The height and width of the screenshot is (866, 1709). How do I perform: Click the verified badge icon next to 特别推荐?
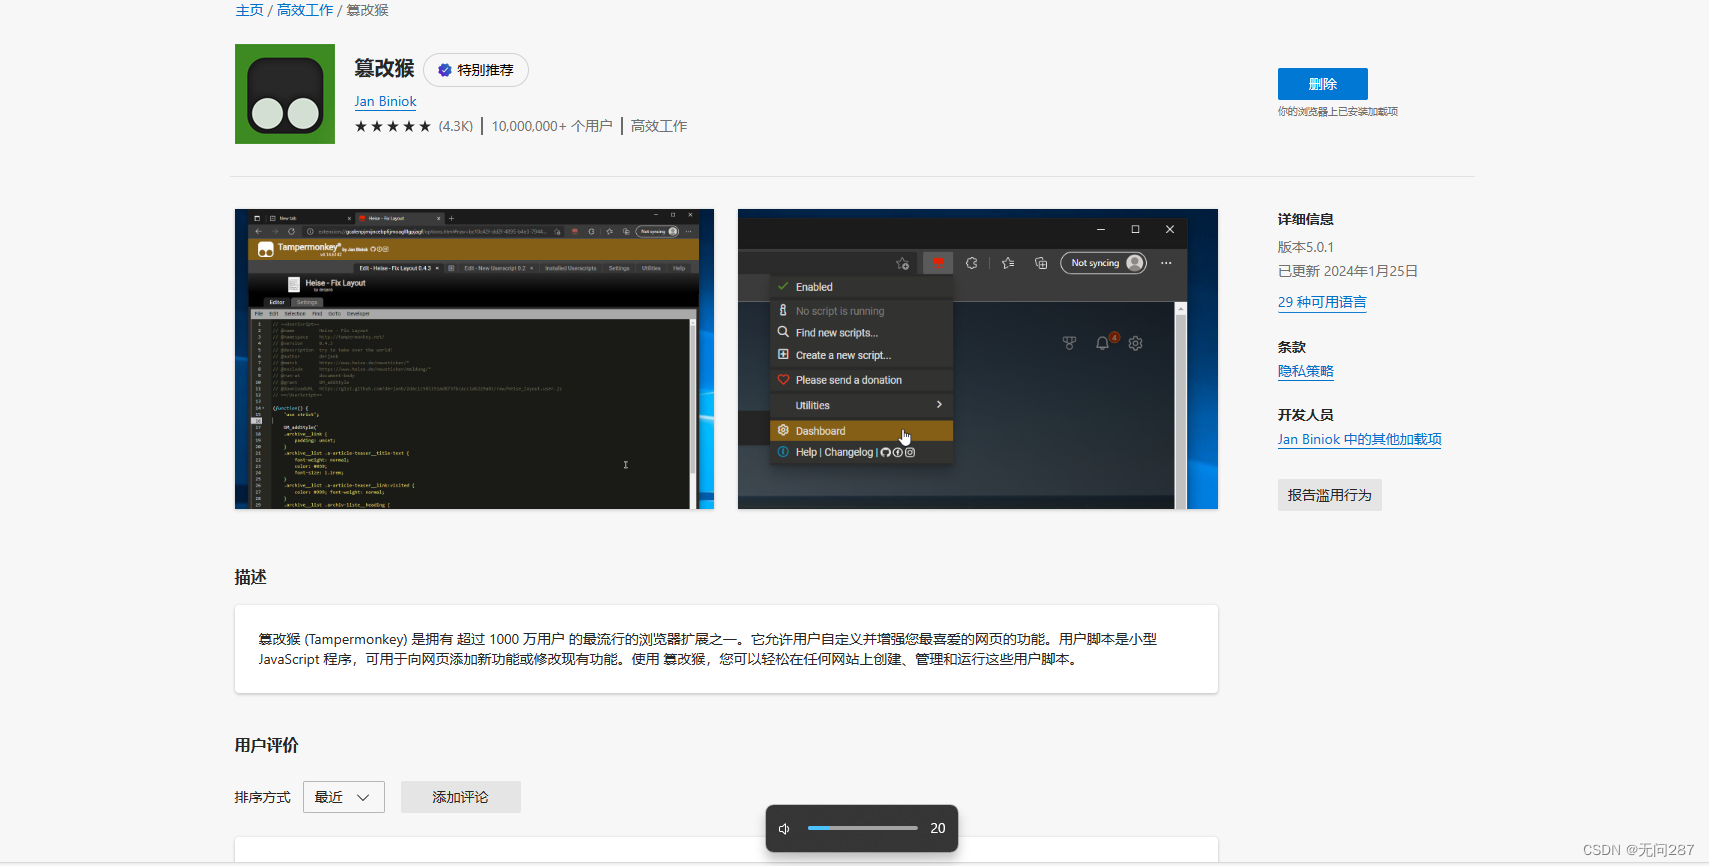pos(445,70)
